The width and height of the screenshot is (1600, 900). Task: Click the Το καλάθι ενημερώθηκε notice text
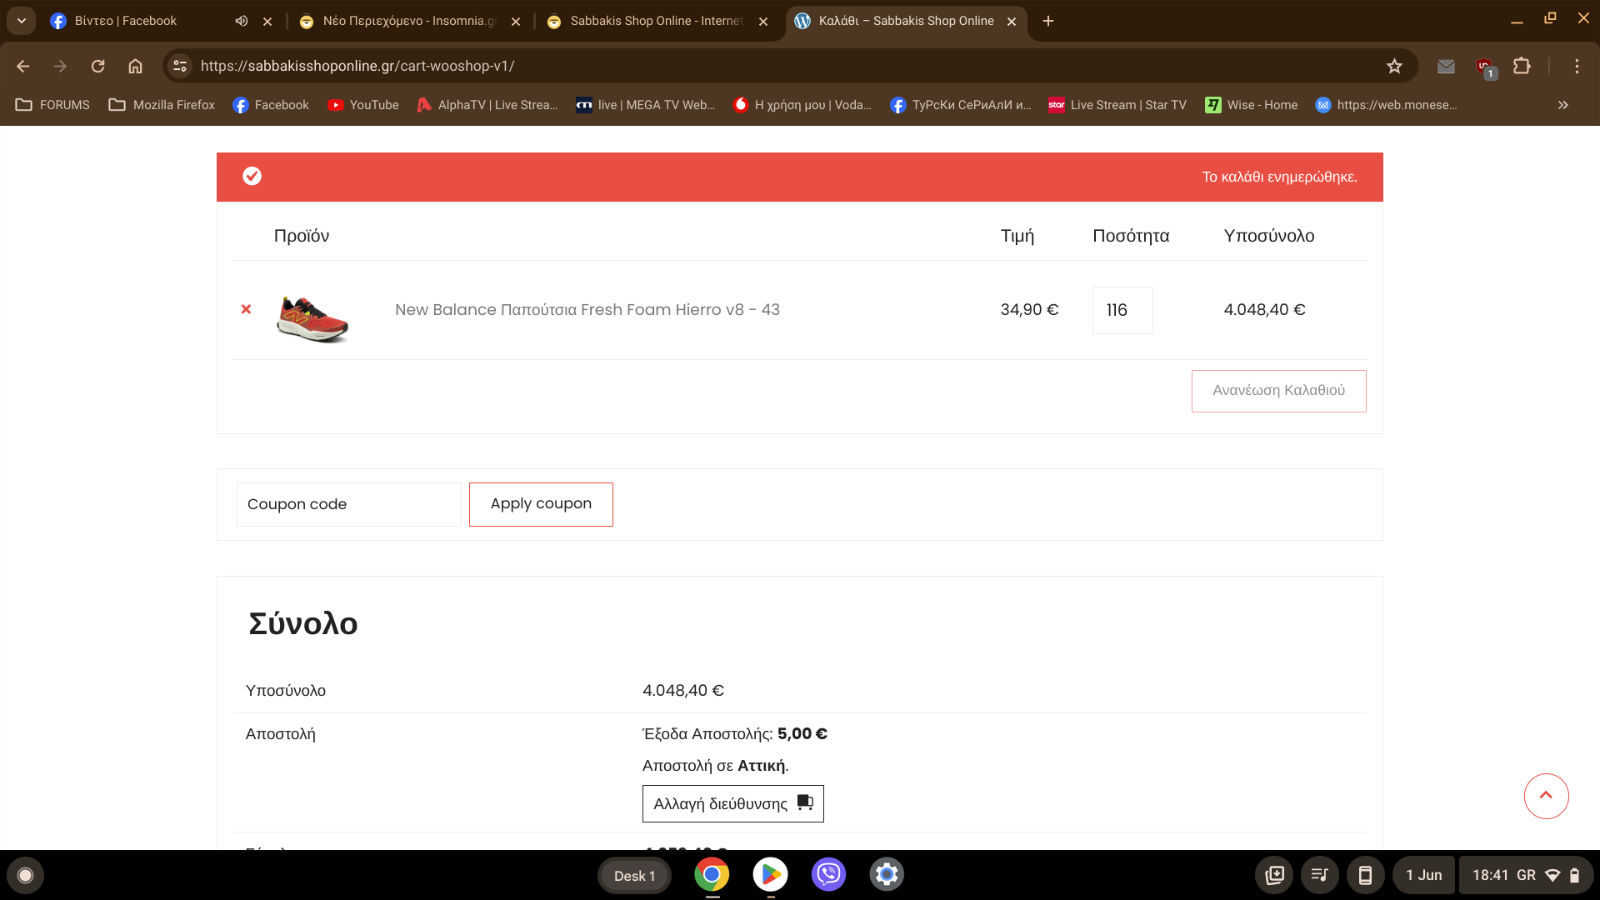click(x=1279, y=177)
